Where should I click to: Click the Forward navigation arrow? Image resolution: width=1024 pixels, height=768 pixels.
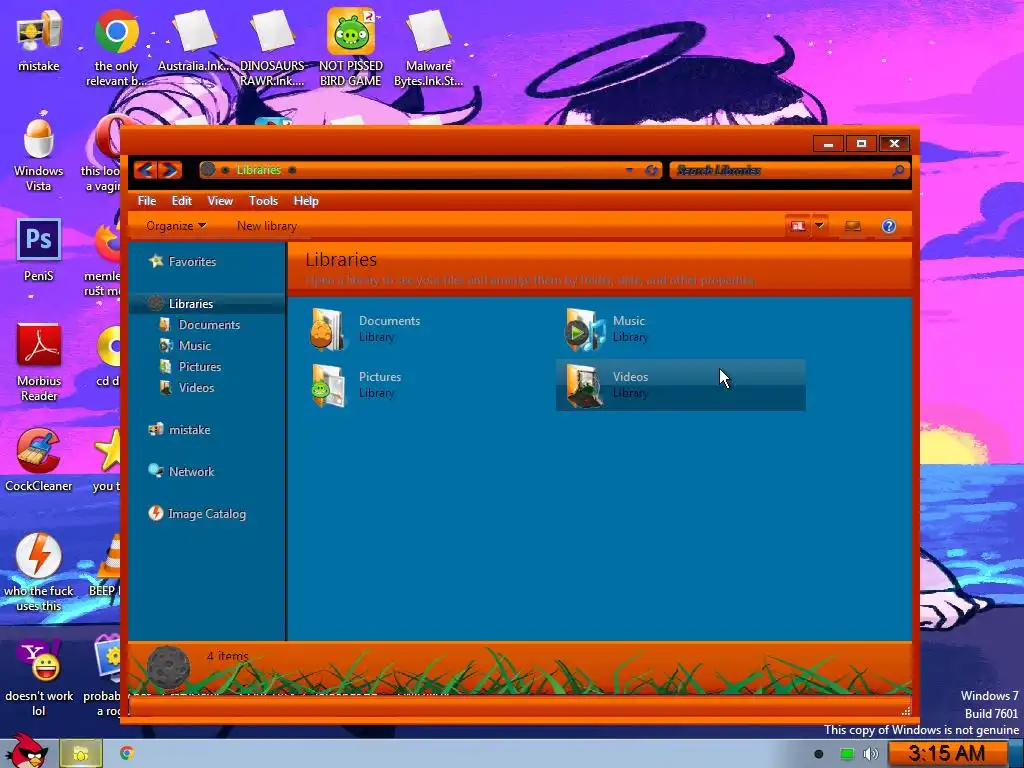click(169, 170)
